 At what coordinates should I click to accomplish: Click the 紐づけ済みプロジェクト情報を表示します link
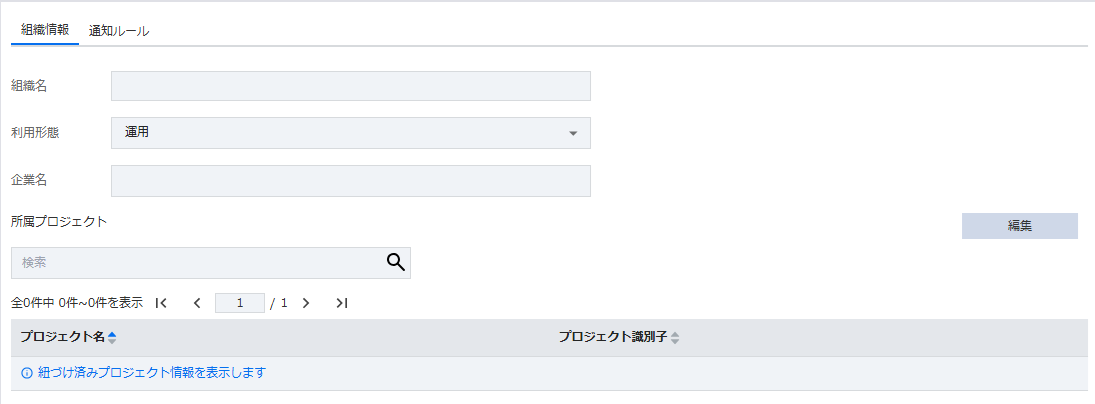click(151, 373)
